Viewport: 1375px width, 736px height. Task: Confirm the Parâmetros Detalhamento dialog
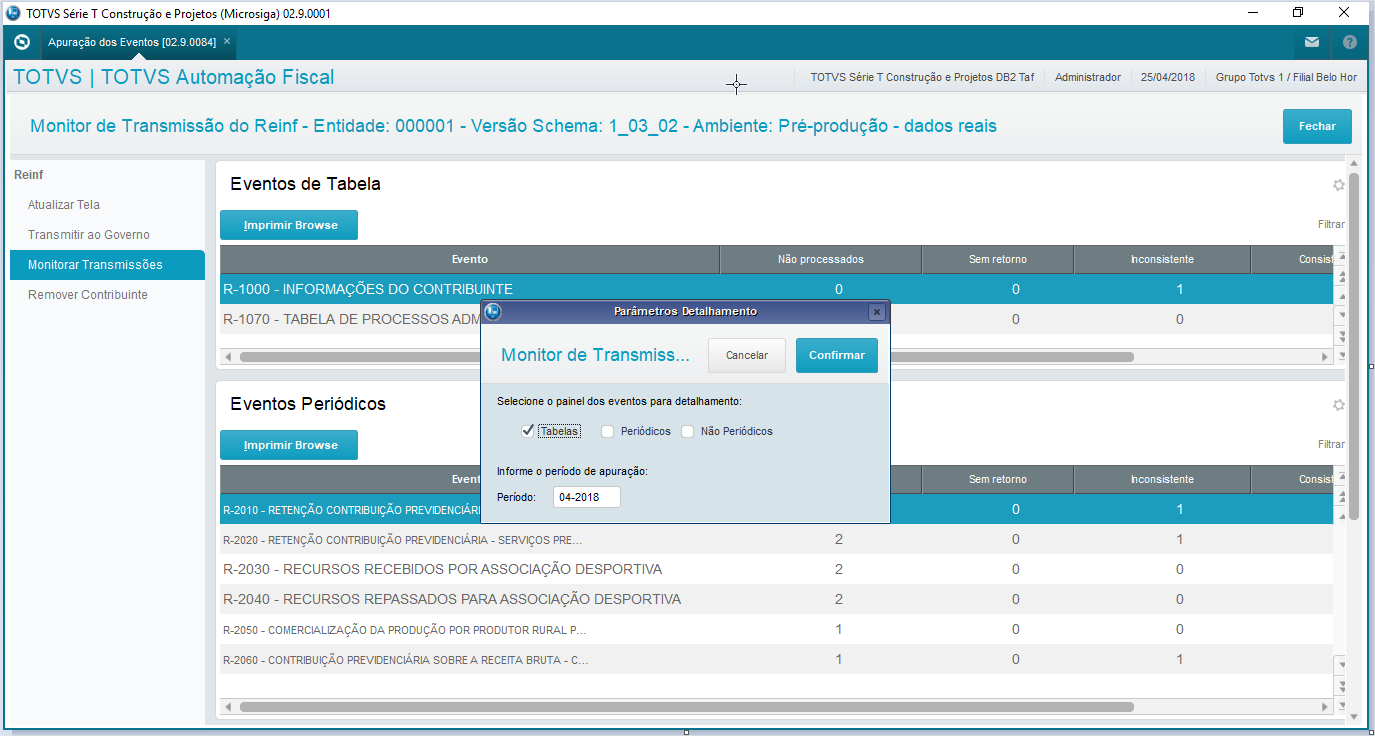click(x=837, y=355)
